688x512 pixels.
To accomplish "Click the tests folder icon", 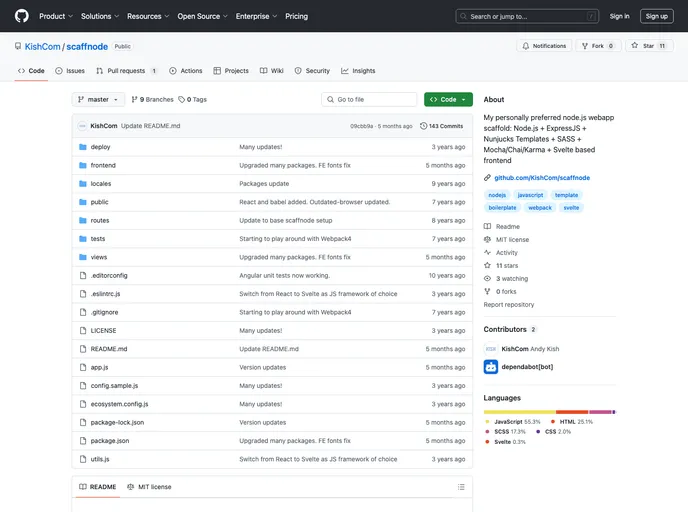I will (82, 239).
